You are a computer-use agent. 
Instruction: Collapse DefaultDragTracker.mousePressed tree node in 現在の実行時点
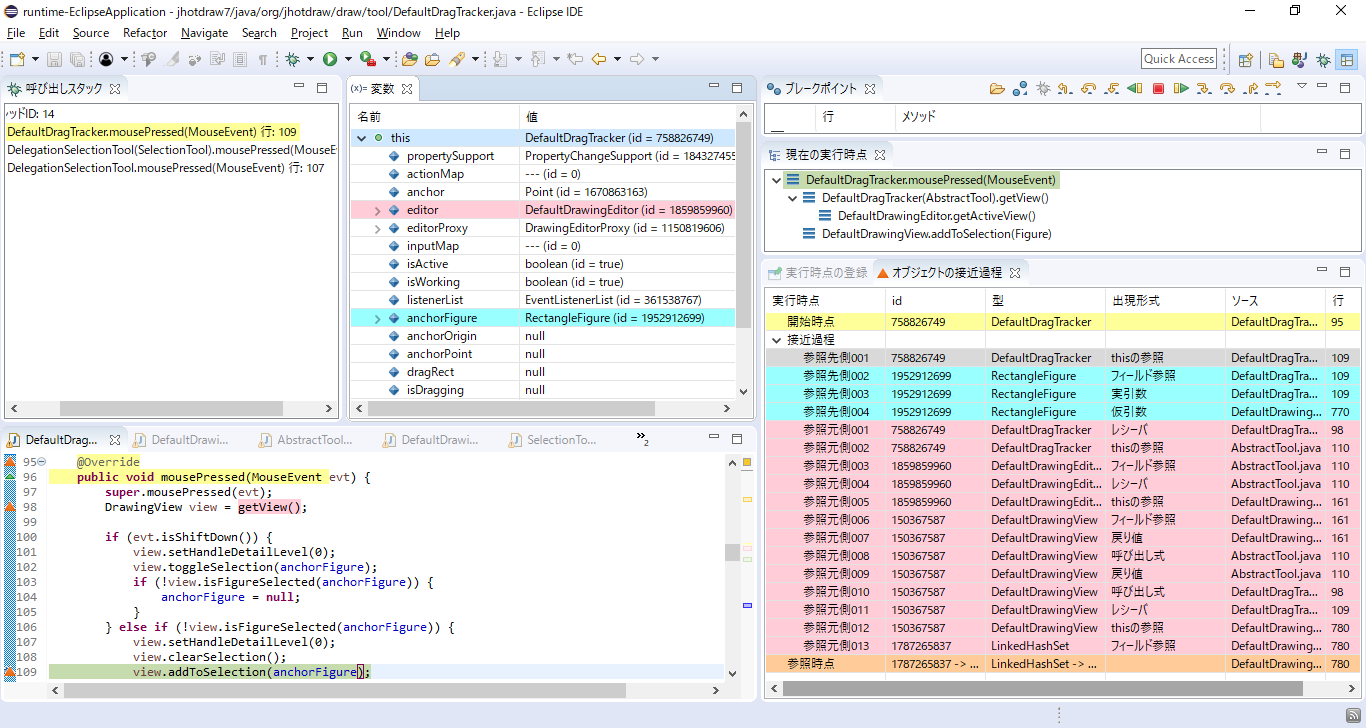(x=776, y=180)
